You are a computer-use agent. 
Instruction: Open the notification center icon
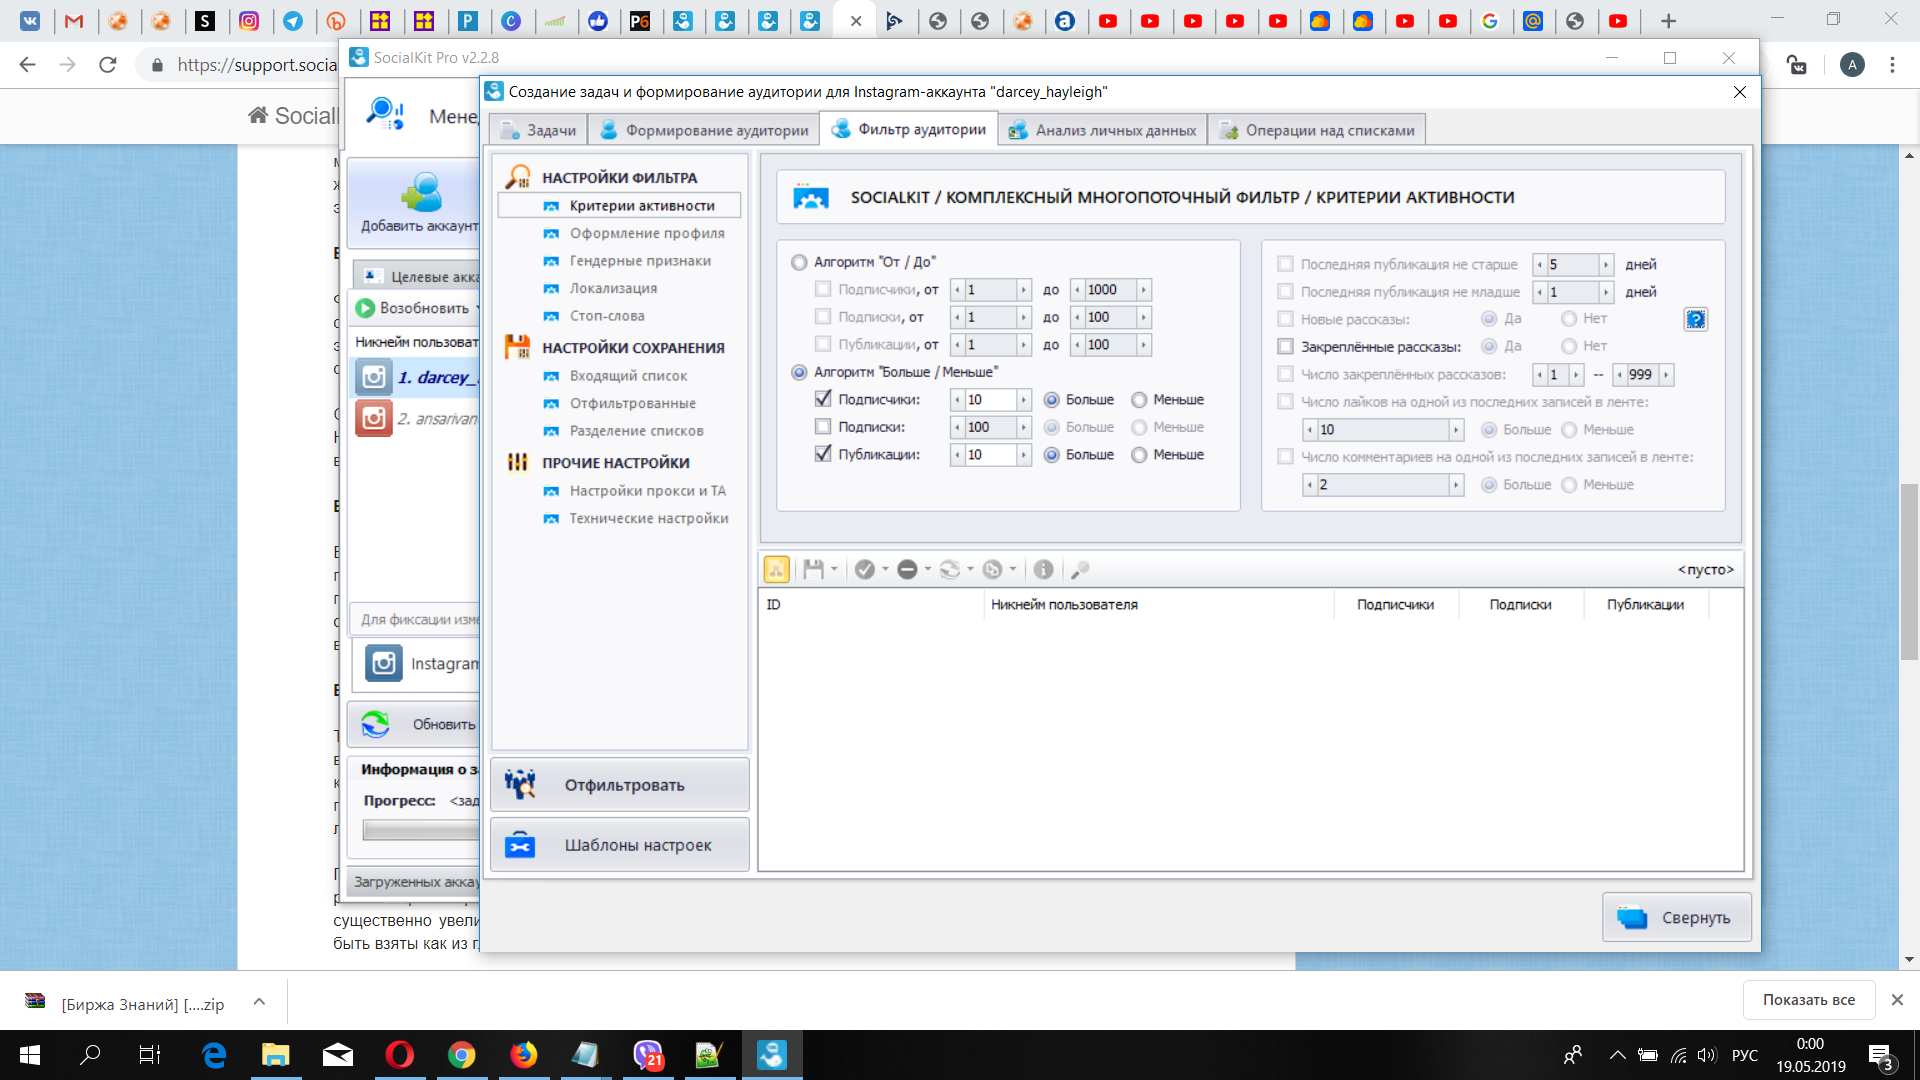click(x=1880, y=1055)
